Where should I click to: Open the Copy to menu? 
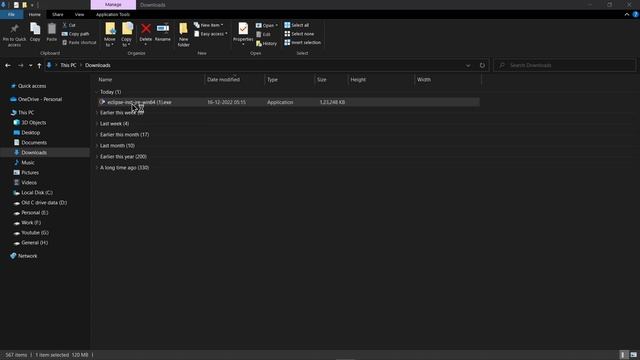click(127, 34)
